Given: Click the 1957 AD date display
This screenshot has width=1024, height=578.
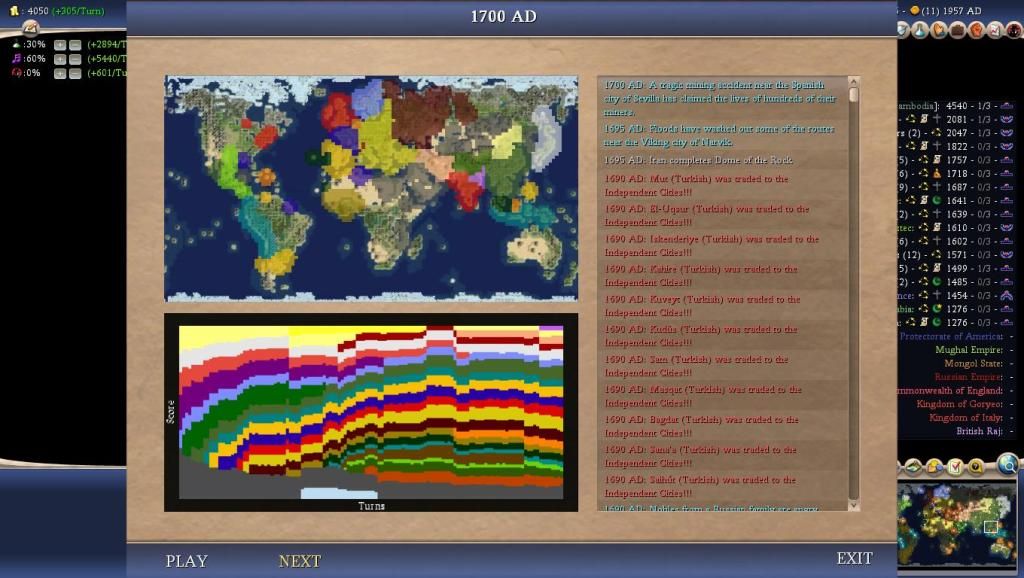Looking at the screenshot, I should [x=962, y=10].
